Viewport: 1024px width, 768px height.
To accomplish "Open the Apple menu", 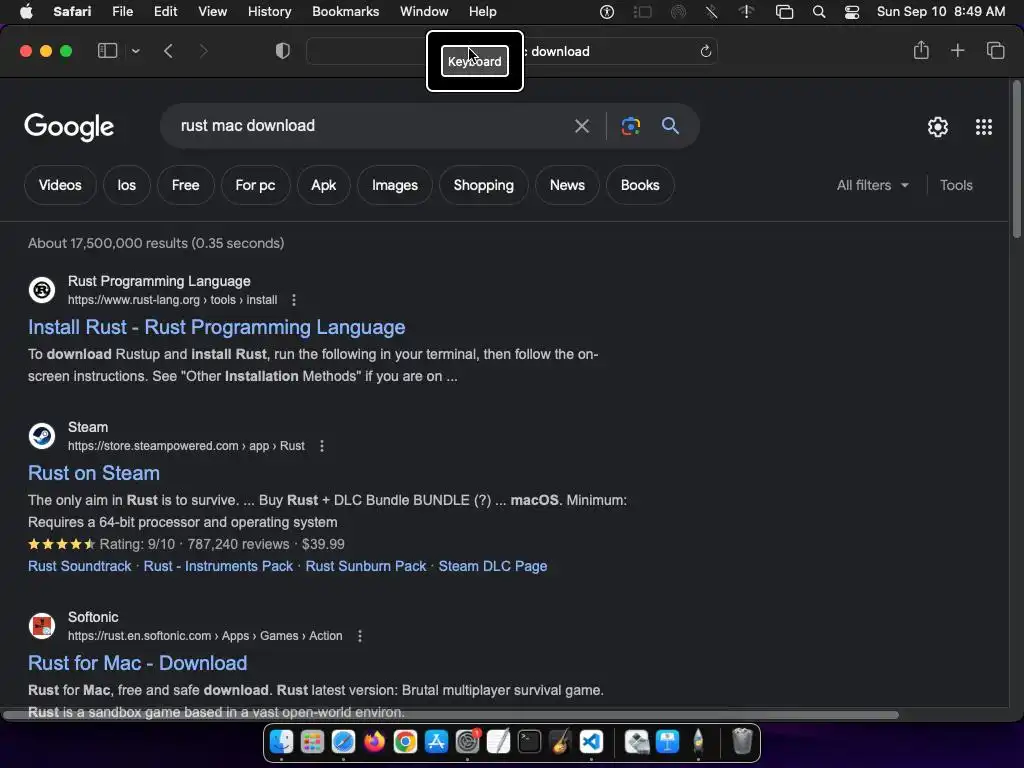I will click(26, 11).
